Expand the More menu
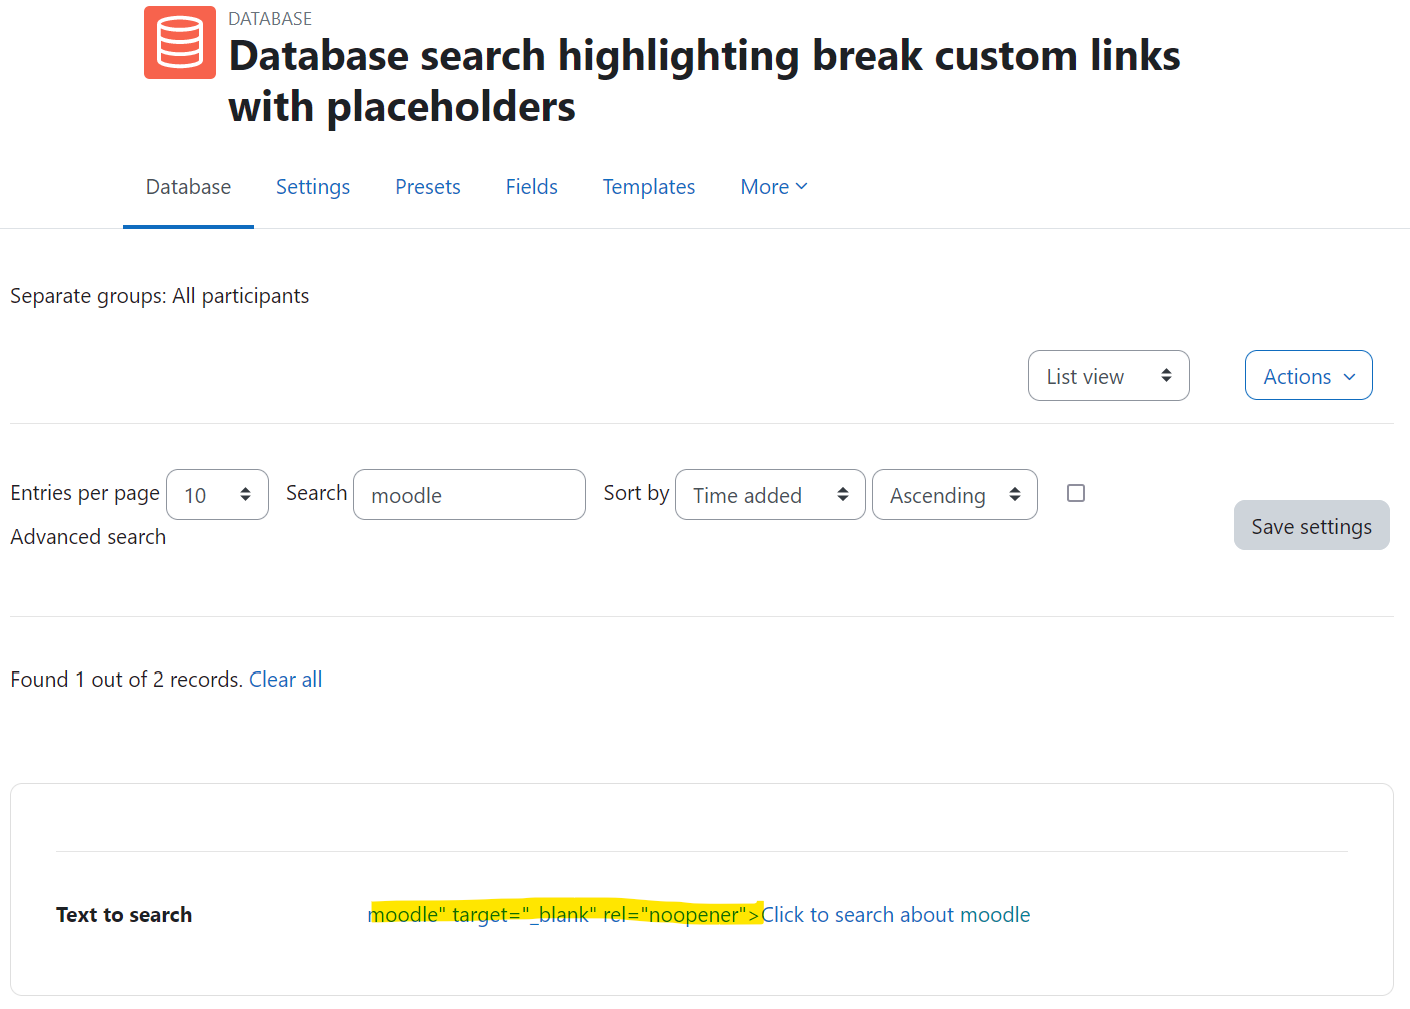 tap(774, 187)
